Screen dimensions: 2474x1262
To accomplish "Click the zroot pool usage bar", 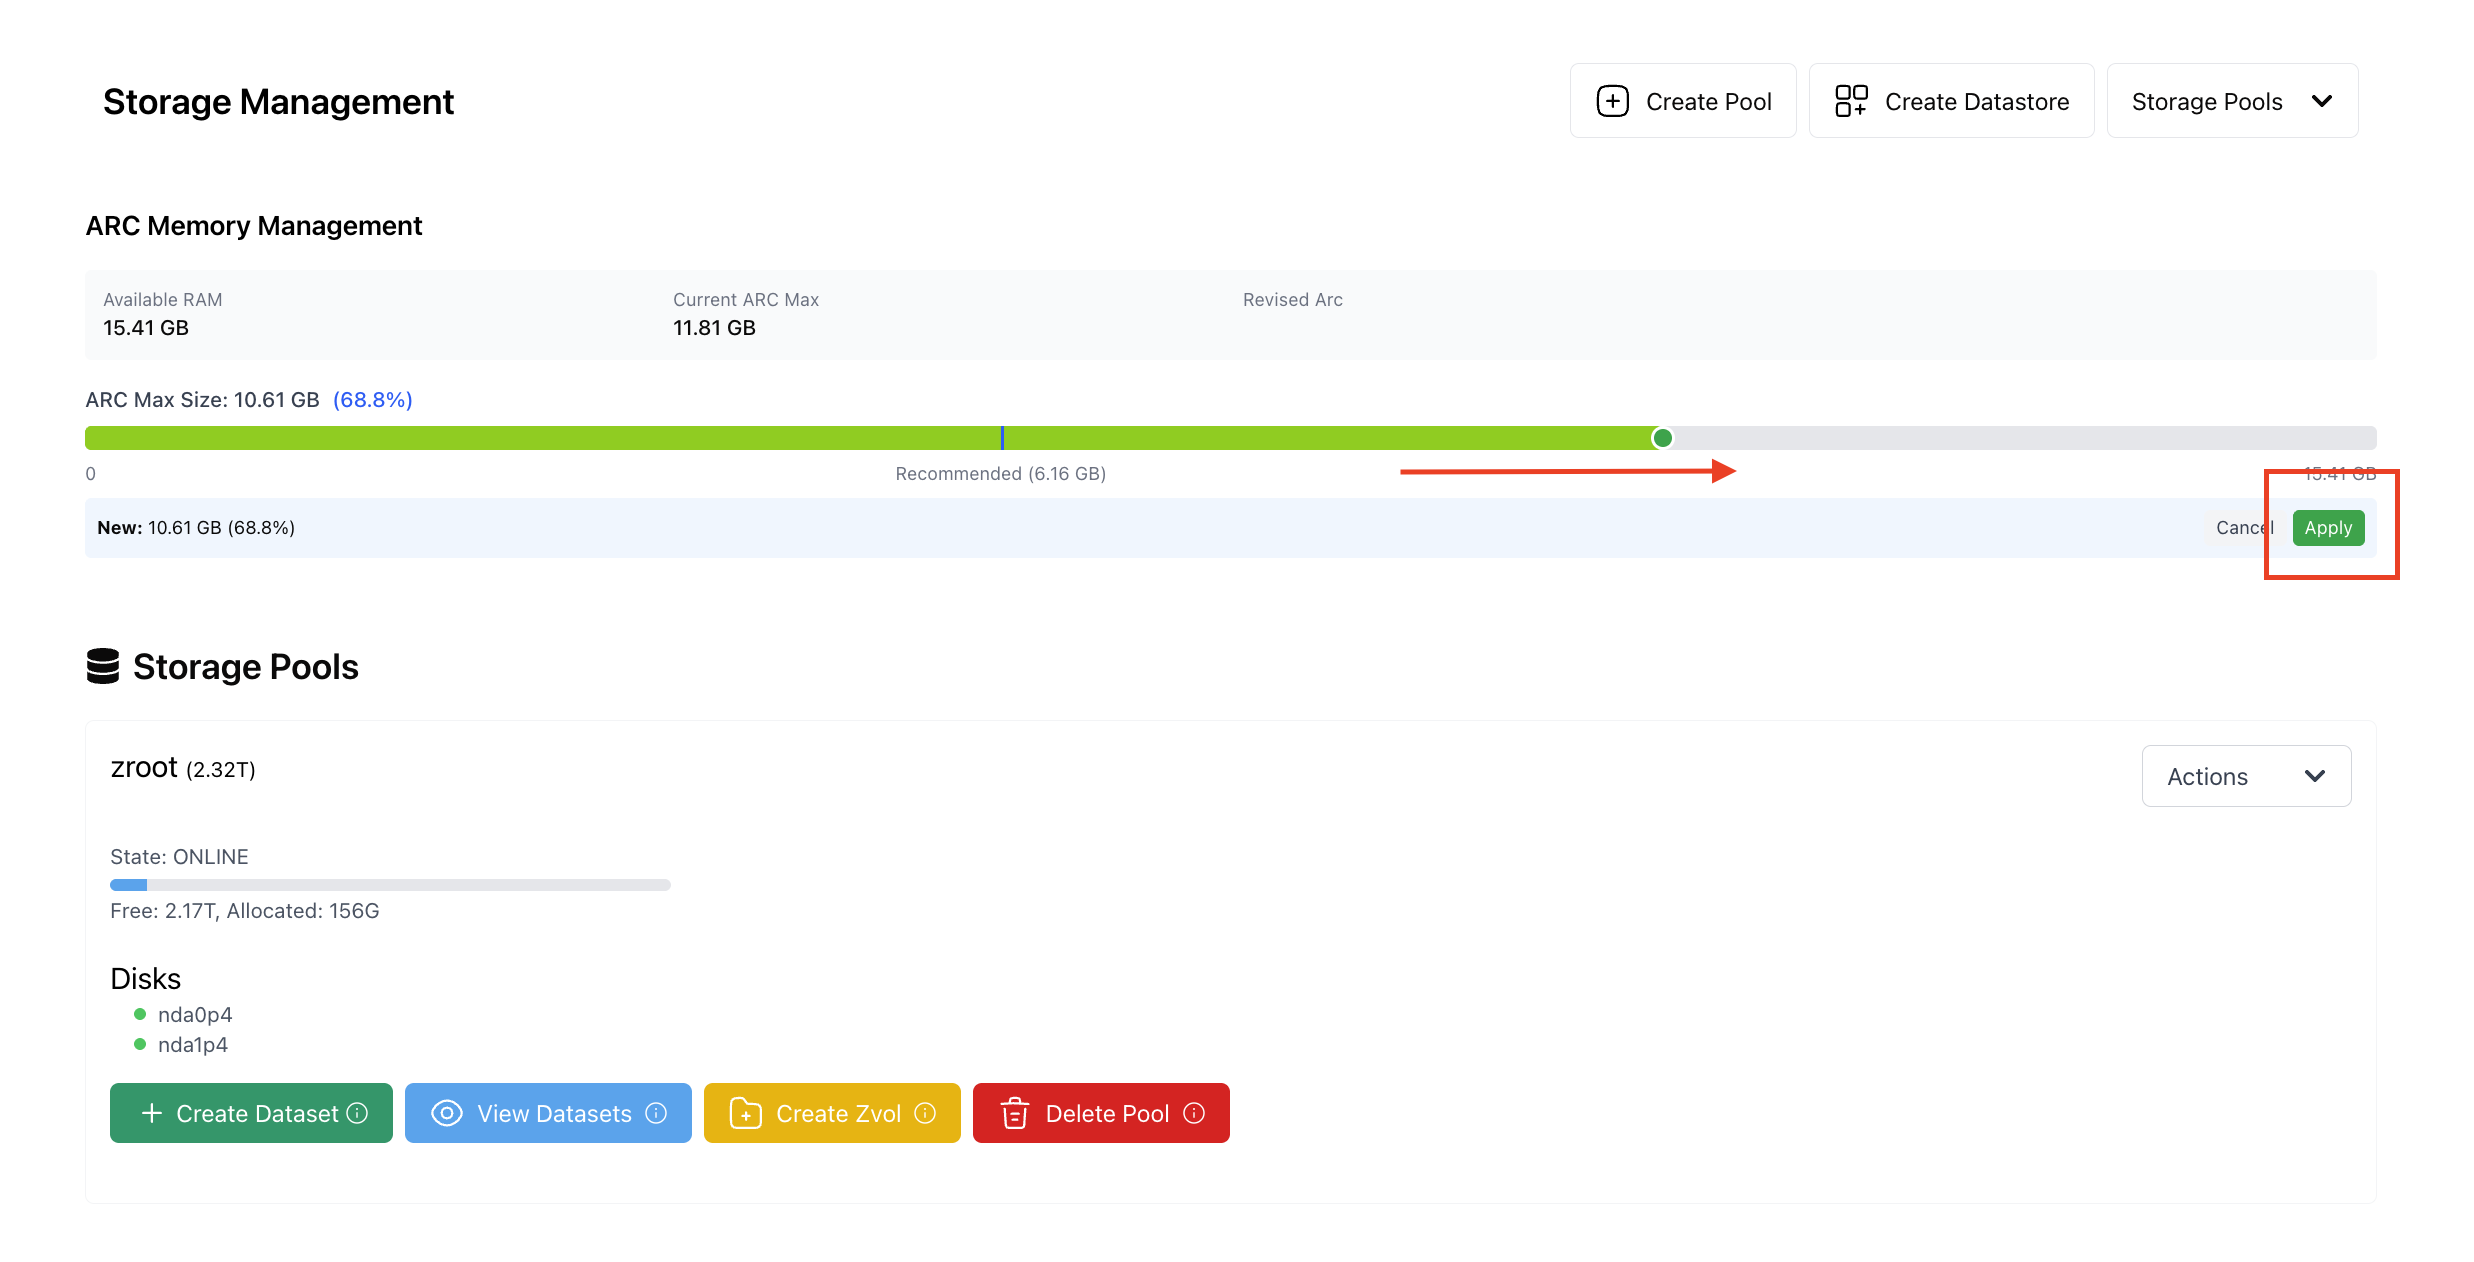I will (x=390, y=884).
